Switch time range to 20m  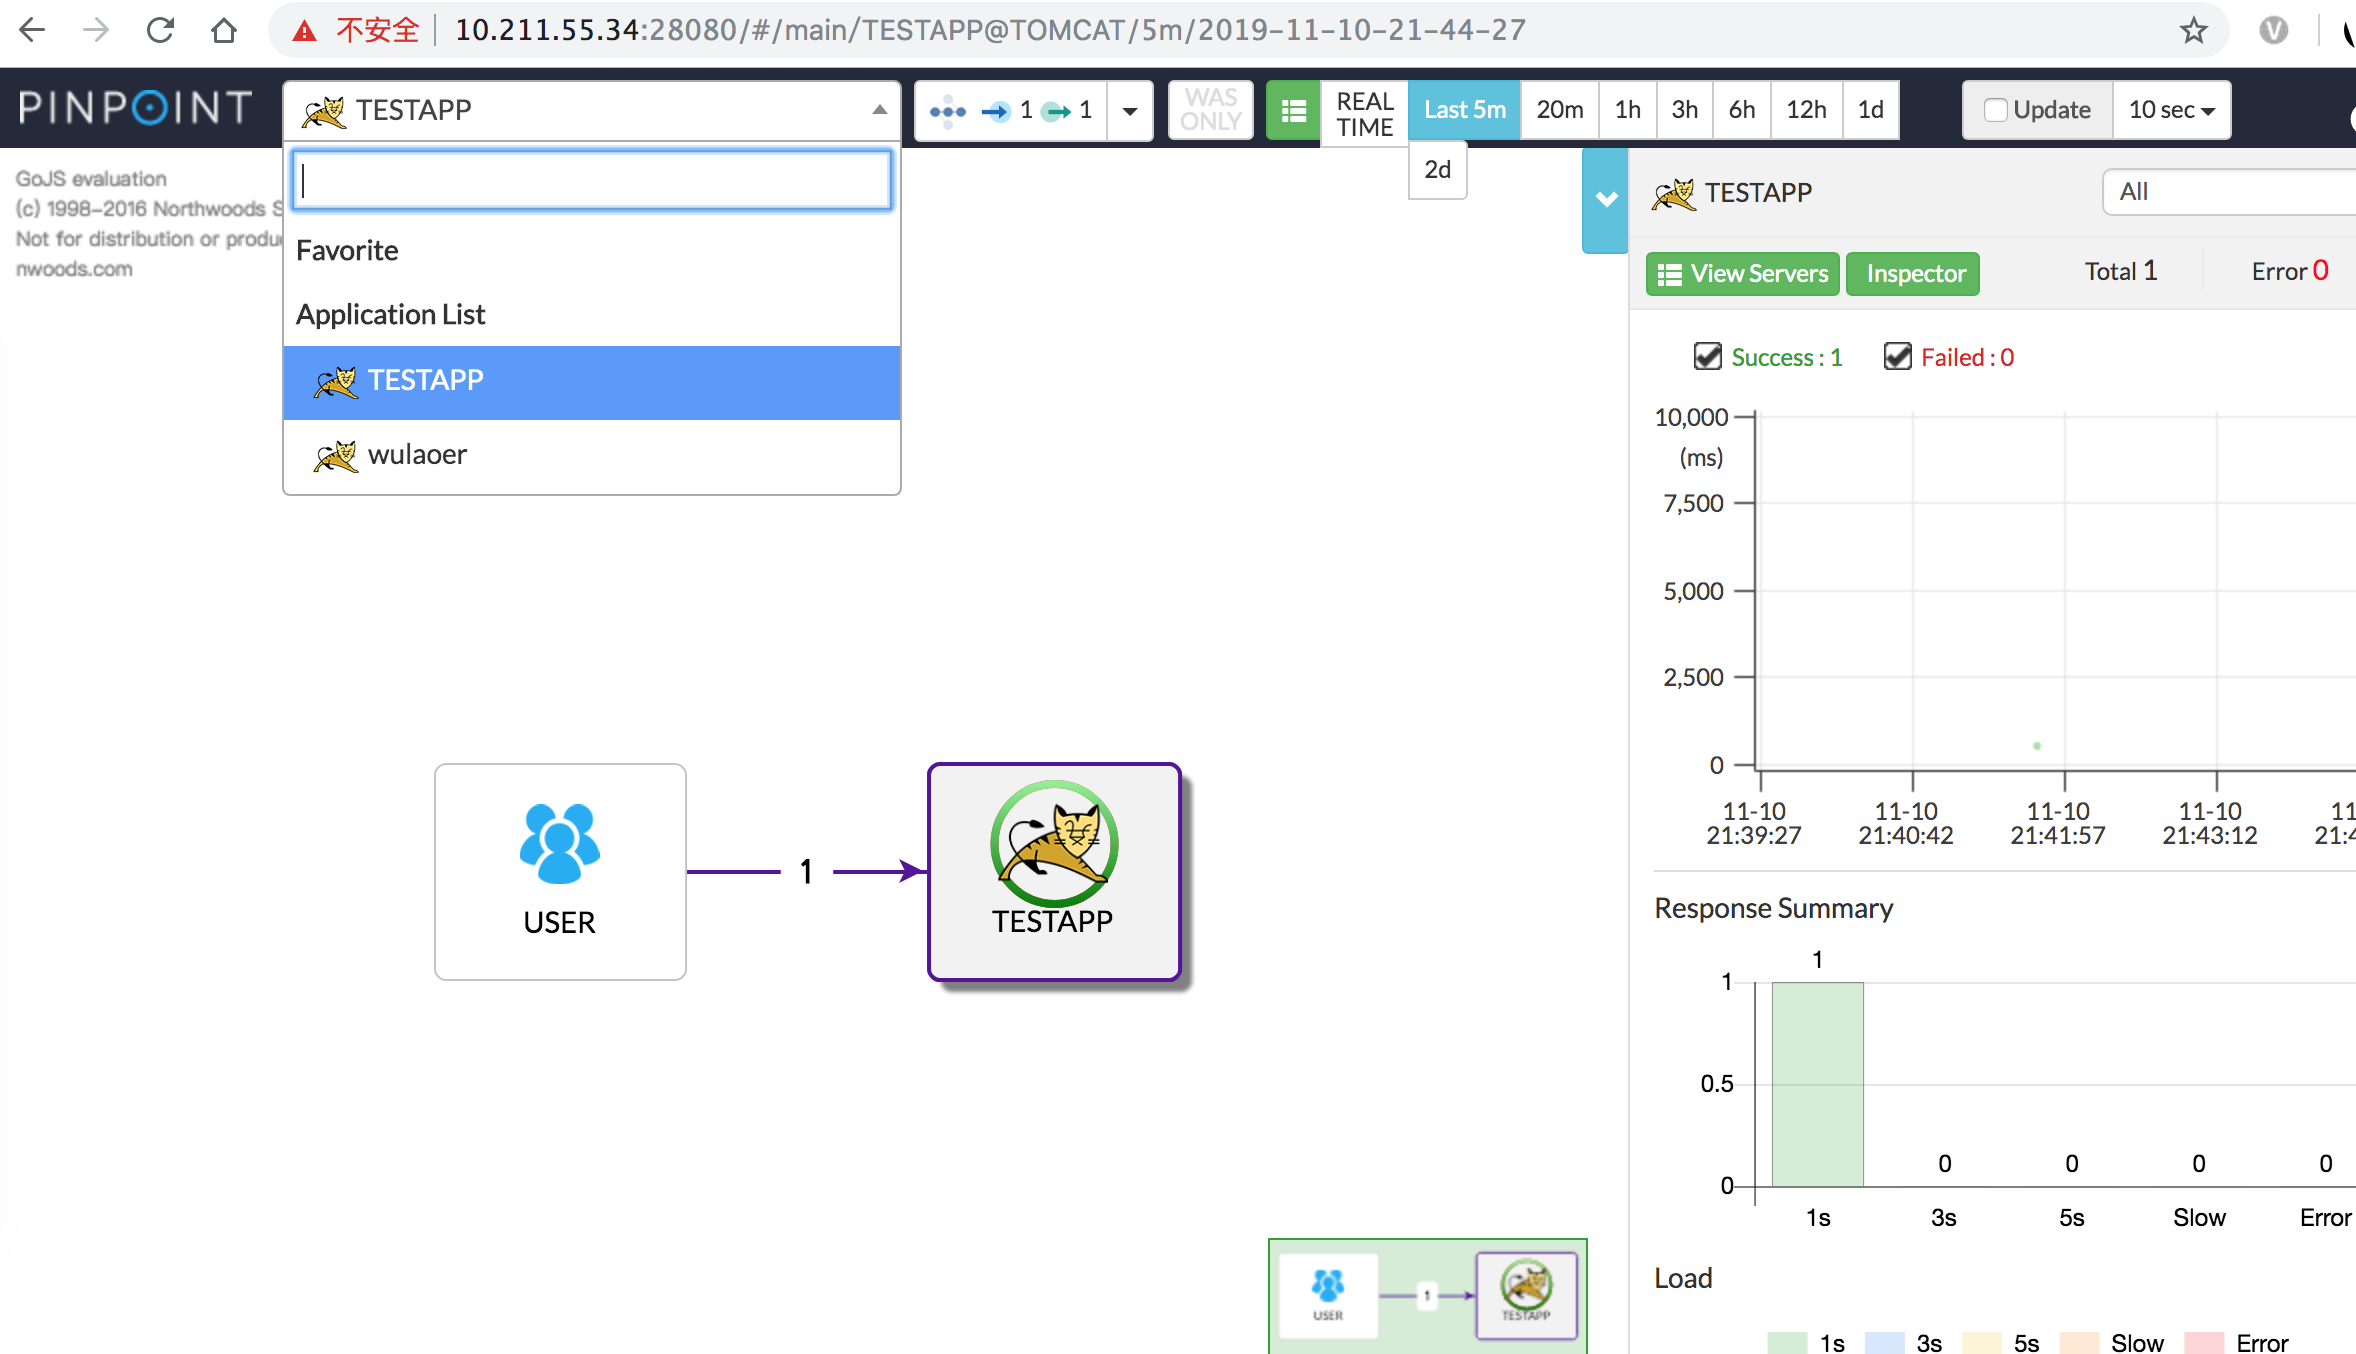(x=1559, y=110)
